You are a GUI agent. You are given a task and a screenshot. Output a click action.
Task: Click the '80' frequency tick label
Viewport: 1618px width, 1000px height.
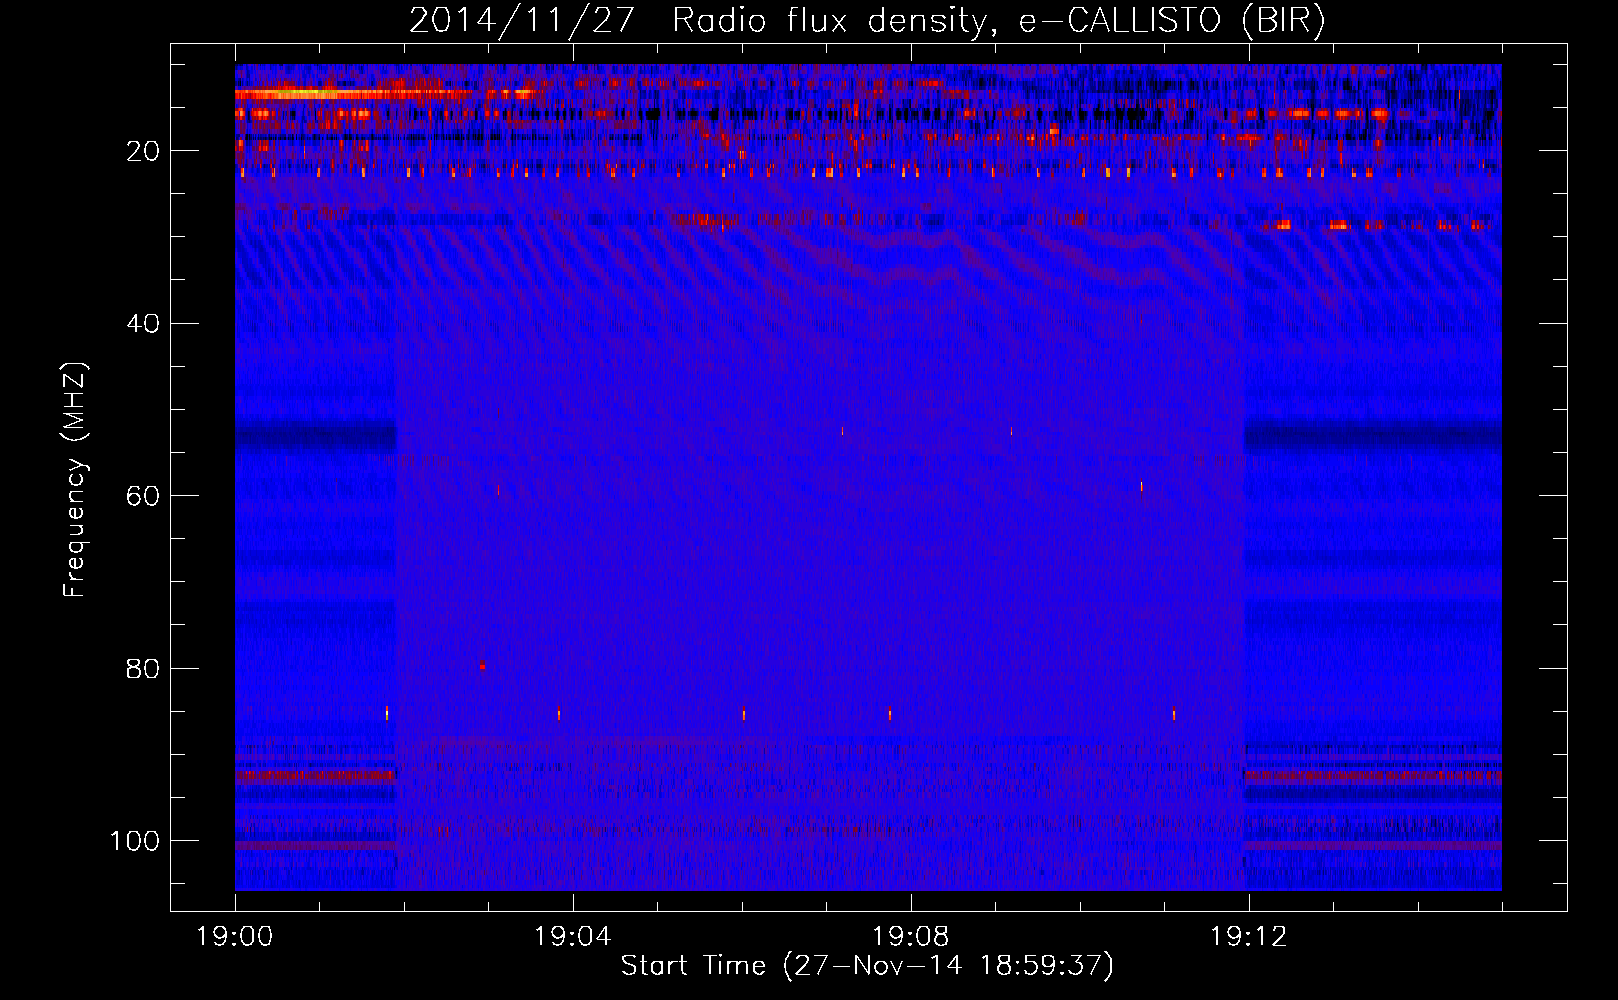click(x=143, y=669)
